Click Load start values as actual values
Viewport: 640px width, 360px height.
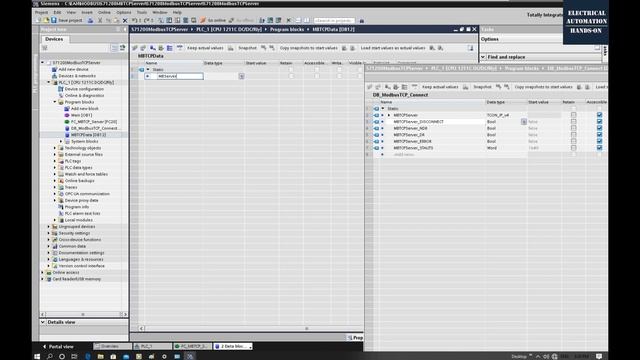[x=393, y=48]
